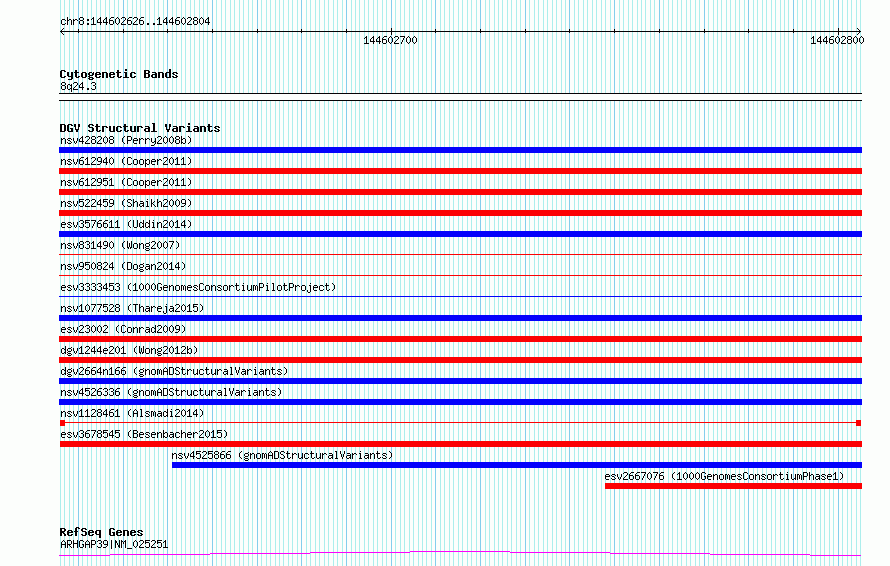Click the magenta ARHGAP39 gene line
The height and width of the screenshot is (566, 890).
(460, 554)
